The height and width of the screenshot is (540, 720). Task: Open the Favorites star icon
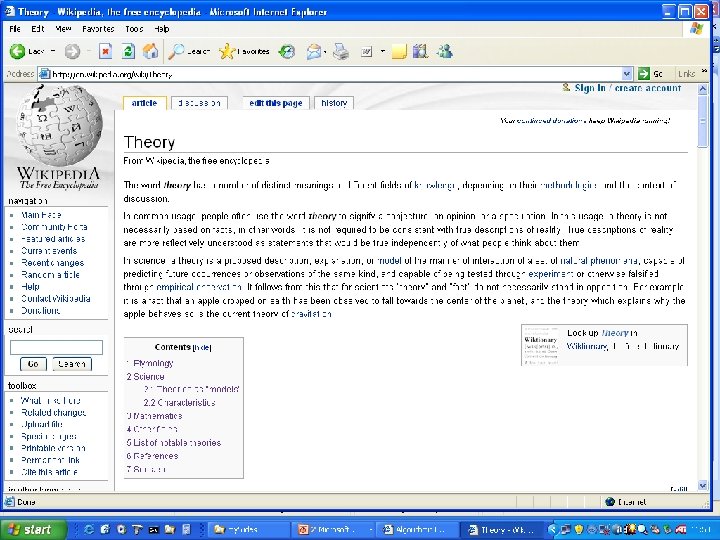227,51
